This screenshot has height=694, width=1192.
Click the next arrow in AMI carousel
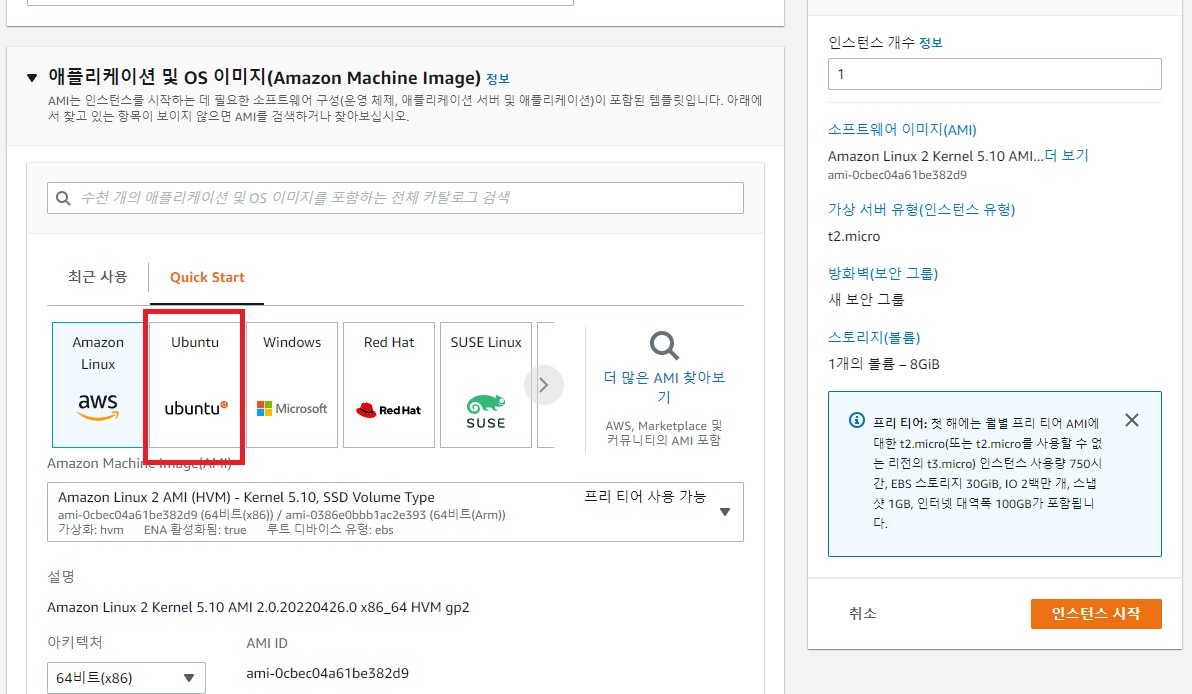click(x=544, y=385)
